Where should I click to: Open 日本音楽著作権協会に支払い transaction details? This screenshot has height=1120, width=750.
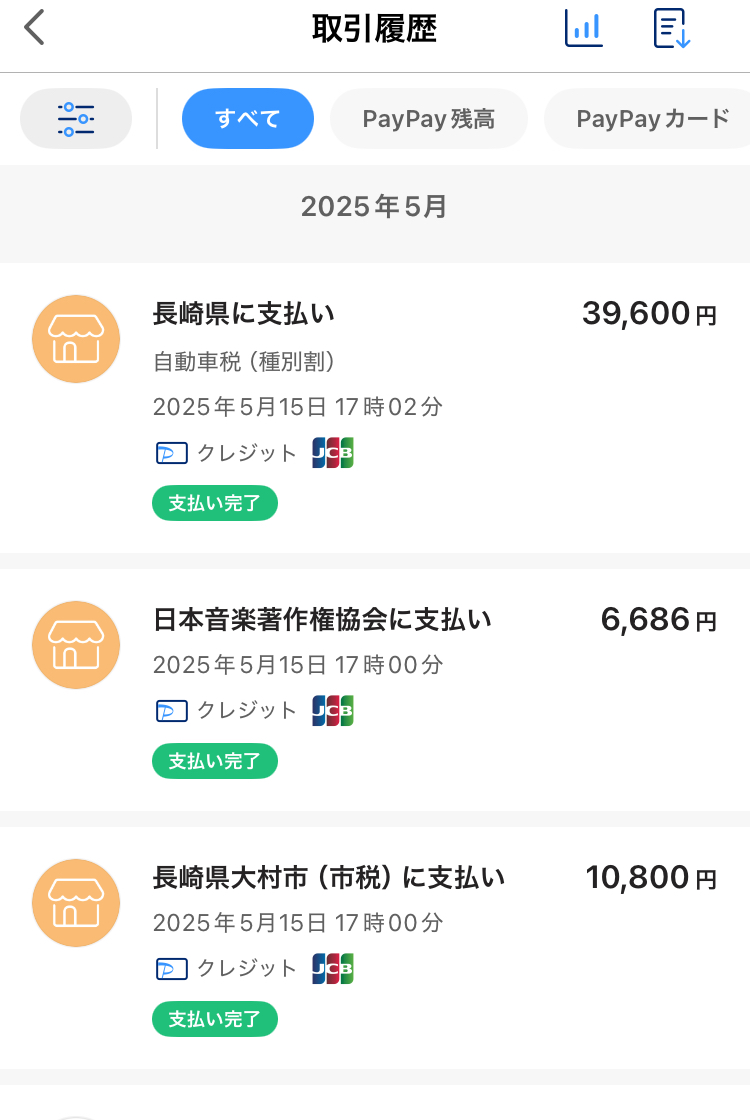[x=322, y=620]
